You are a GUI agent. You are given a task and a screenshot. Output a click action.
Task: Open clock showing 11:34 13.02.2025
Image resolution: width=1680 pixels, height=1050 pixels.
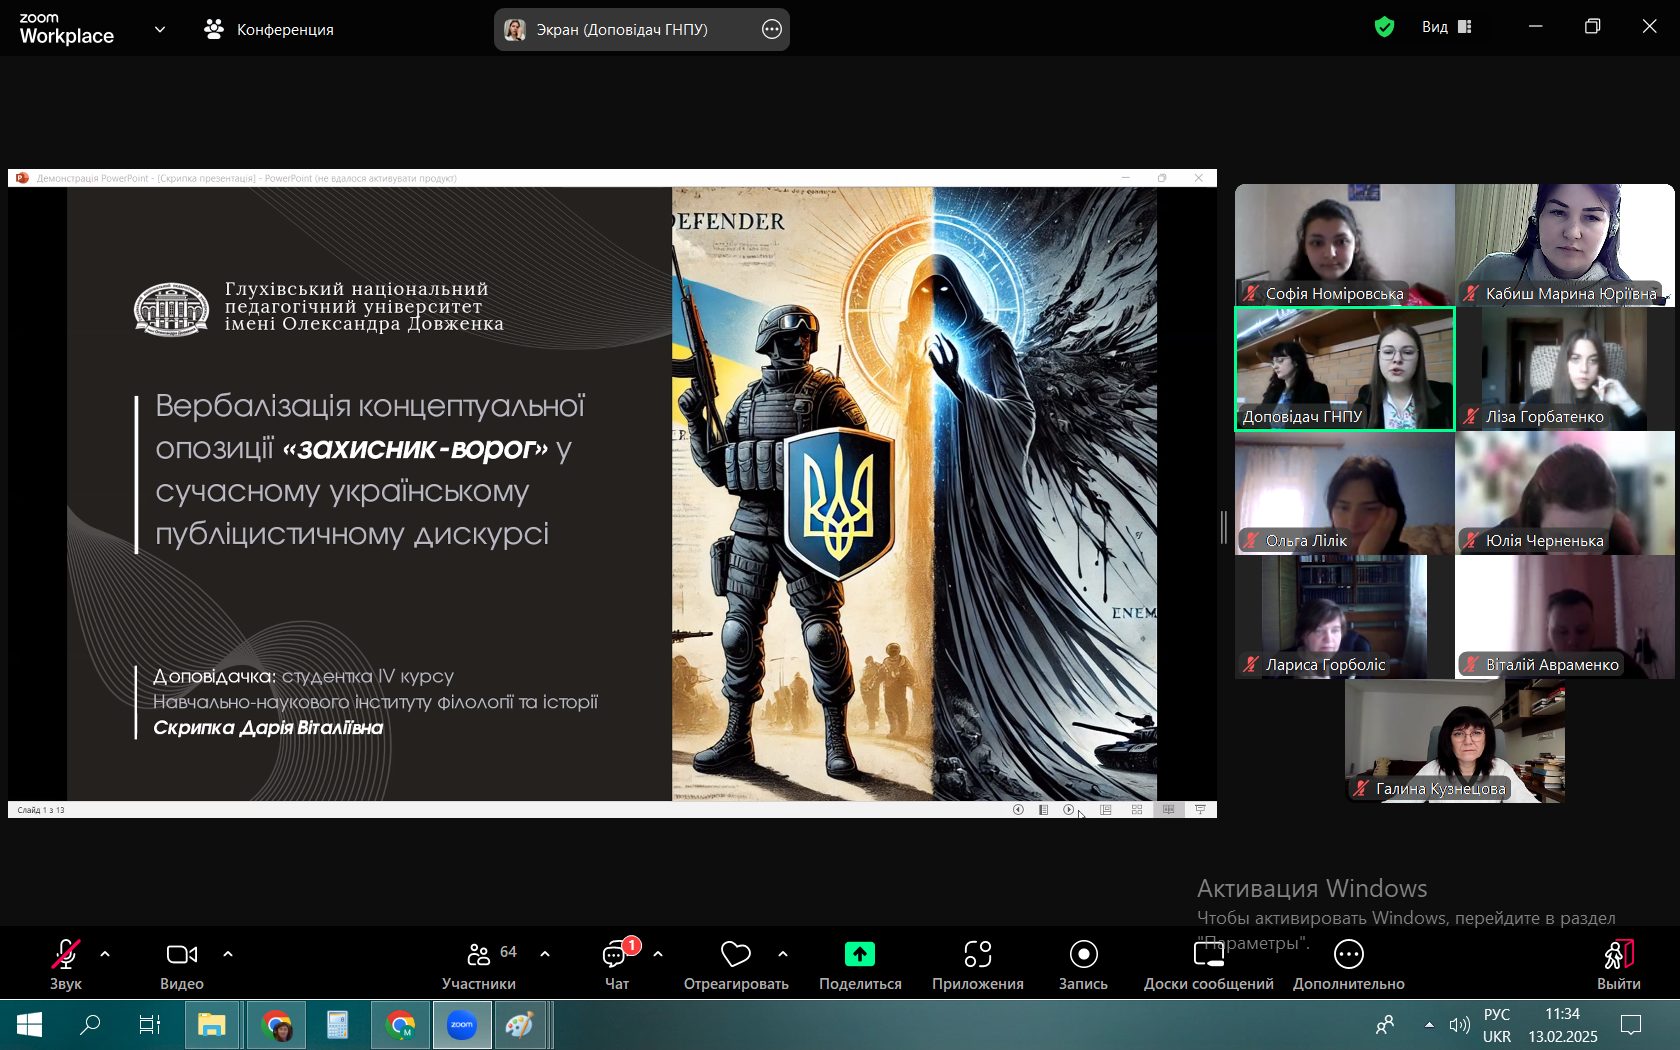1563,1025
